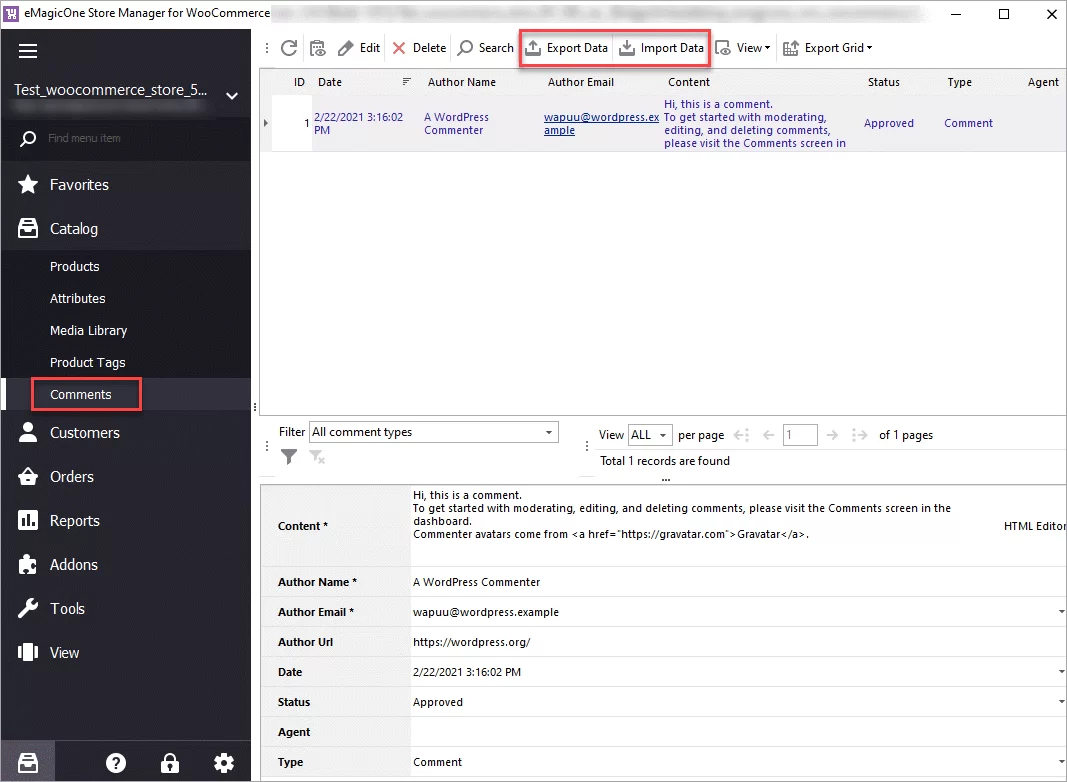Open Import Data in the toolbar

(x=661, y=47)
